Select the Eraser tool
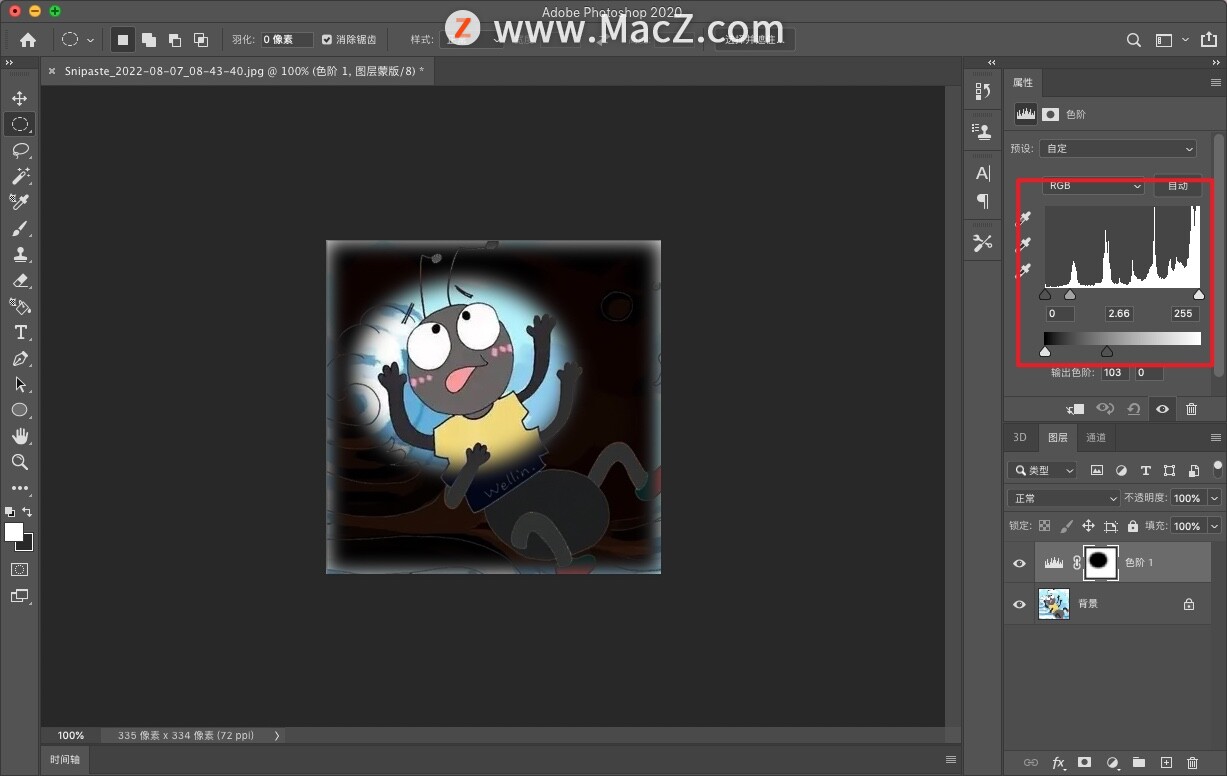The width and height of the screenshot is (1227, 776). (20, 280)
